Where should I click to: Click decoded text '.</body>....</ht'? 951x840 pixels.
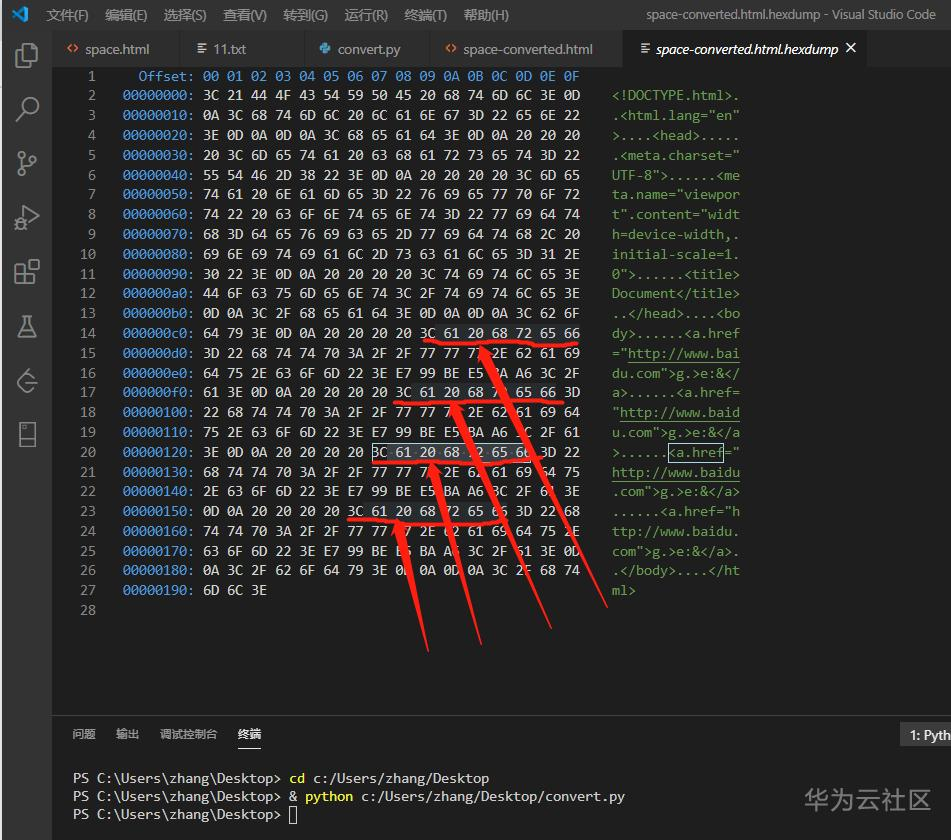tap(675, 571)
